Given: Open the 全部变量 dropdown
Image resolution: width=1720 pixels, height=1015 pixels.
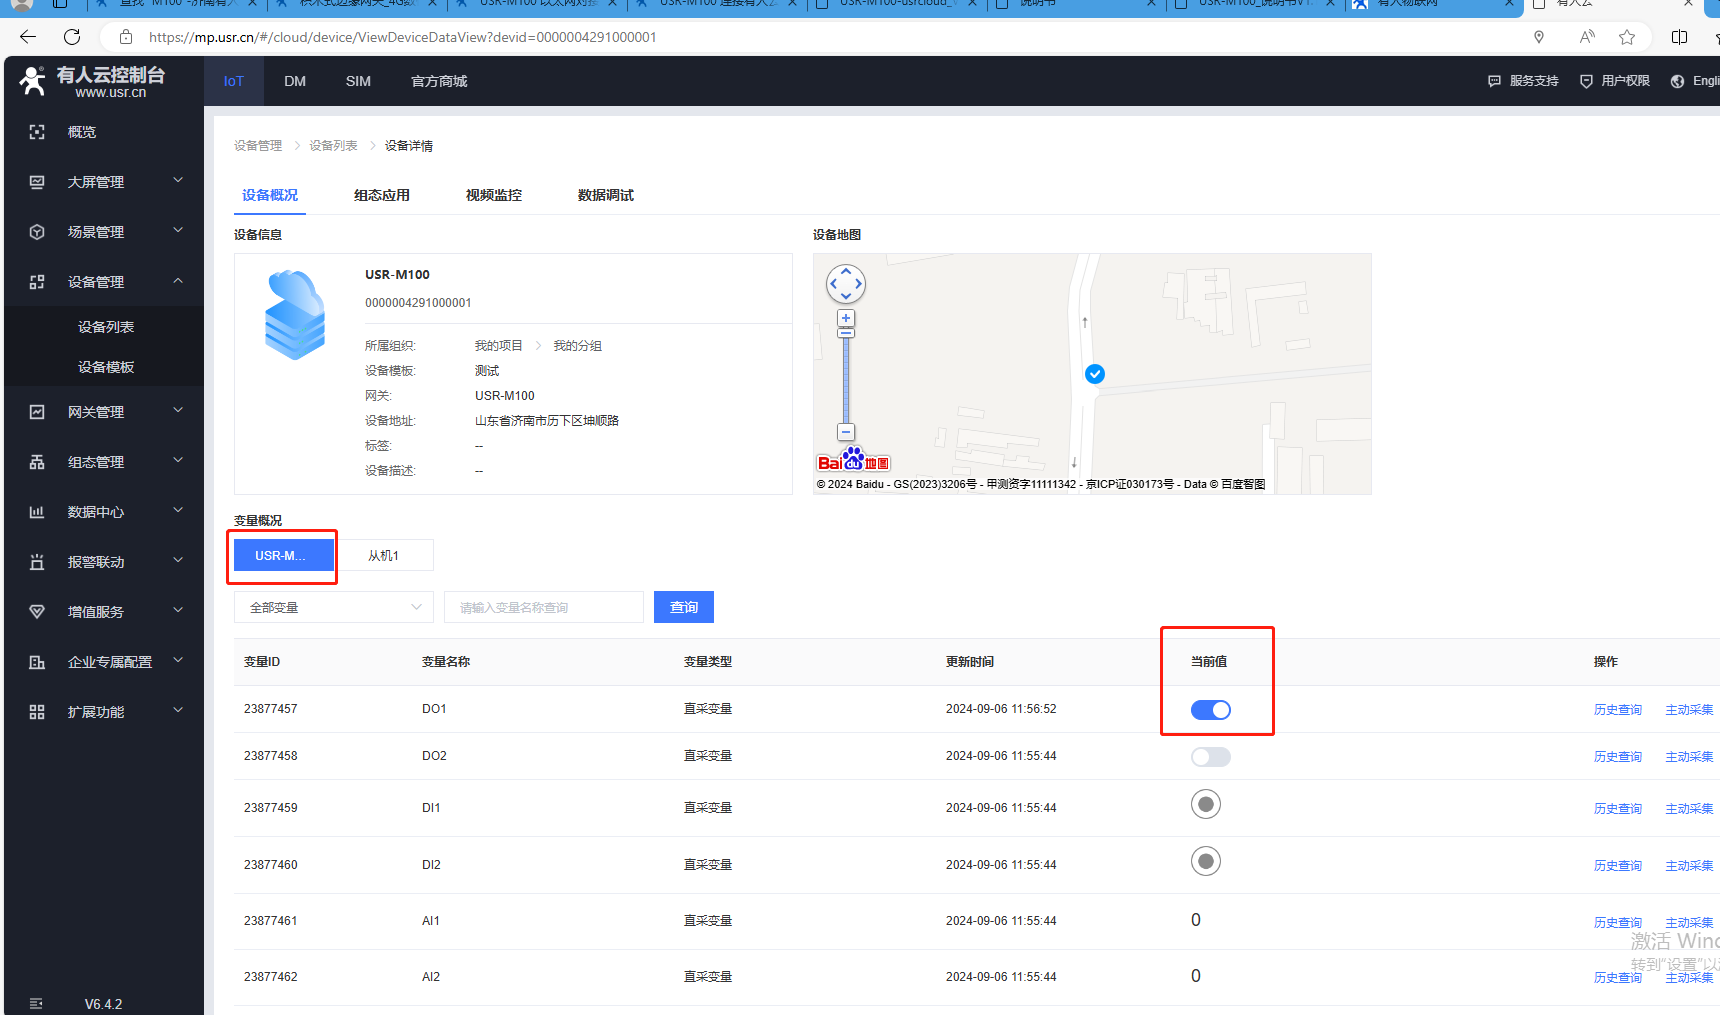Looking at the screenshot, I should [x=334, y=607].
